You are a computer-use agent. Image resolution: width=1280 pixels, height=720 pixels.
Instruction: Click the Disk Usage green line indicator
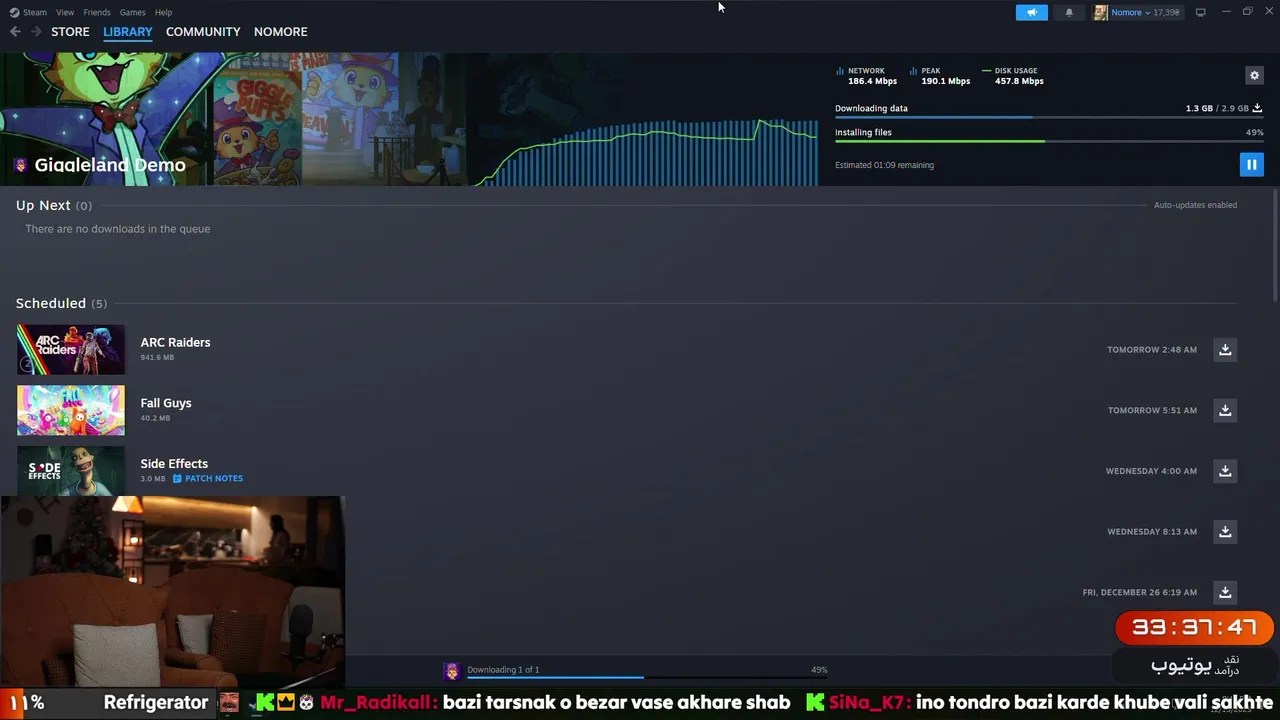tap(986, 71)
